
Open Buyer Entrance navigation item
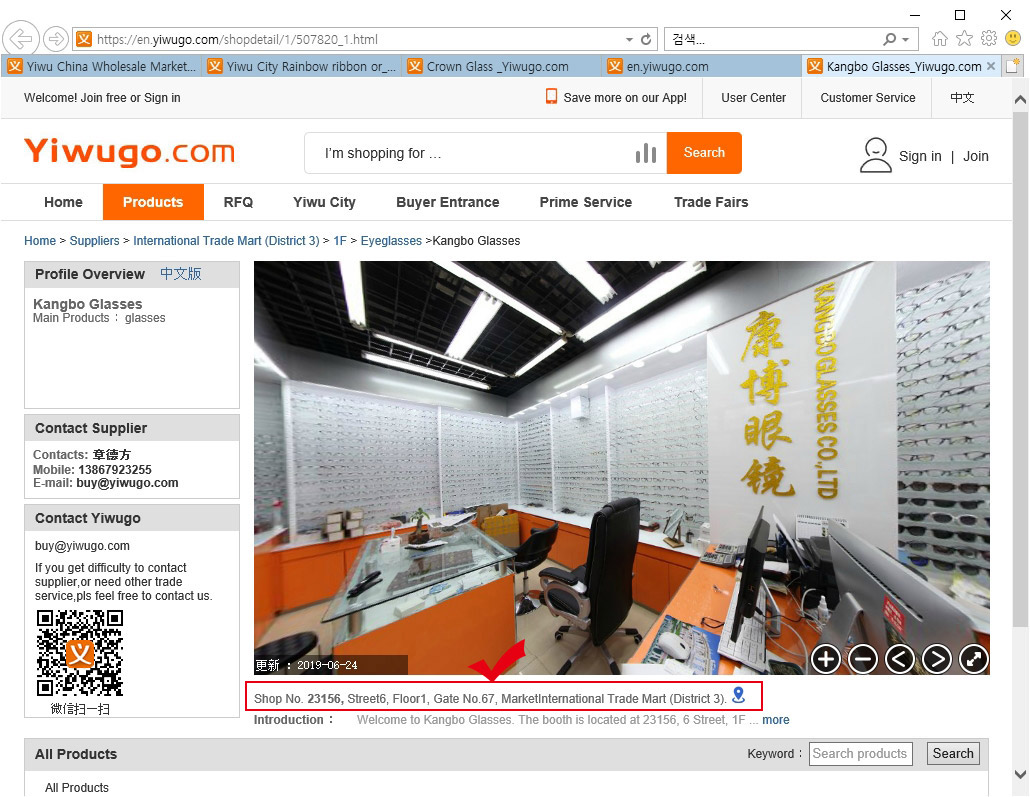[447, 202]
